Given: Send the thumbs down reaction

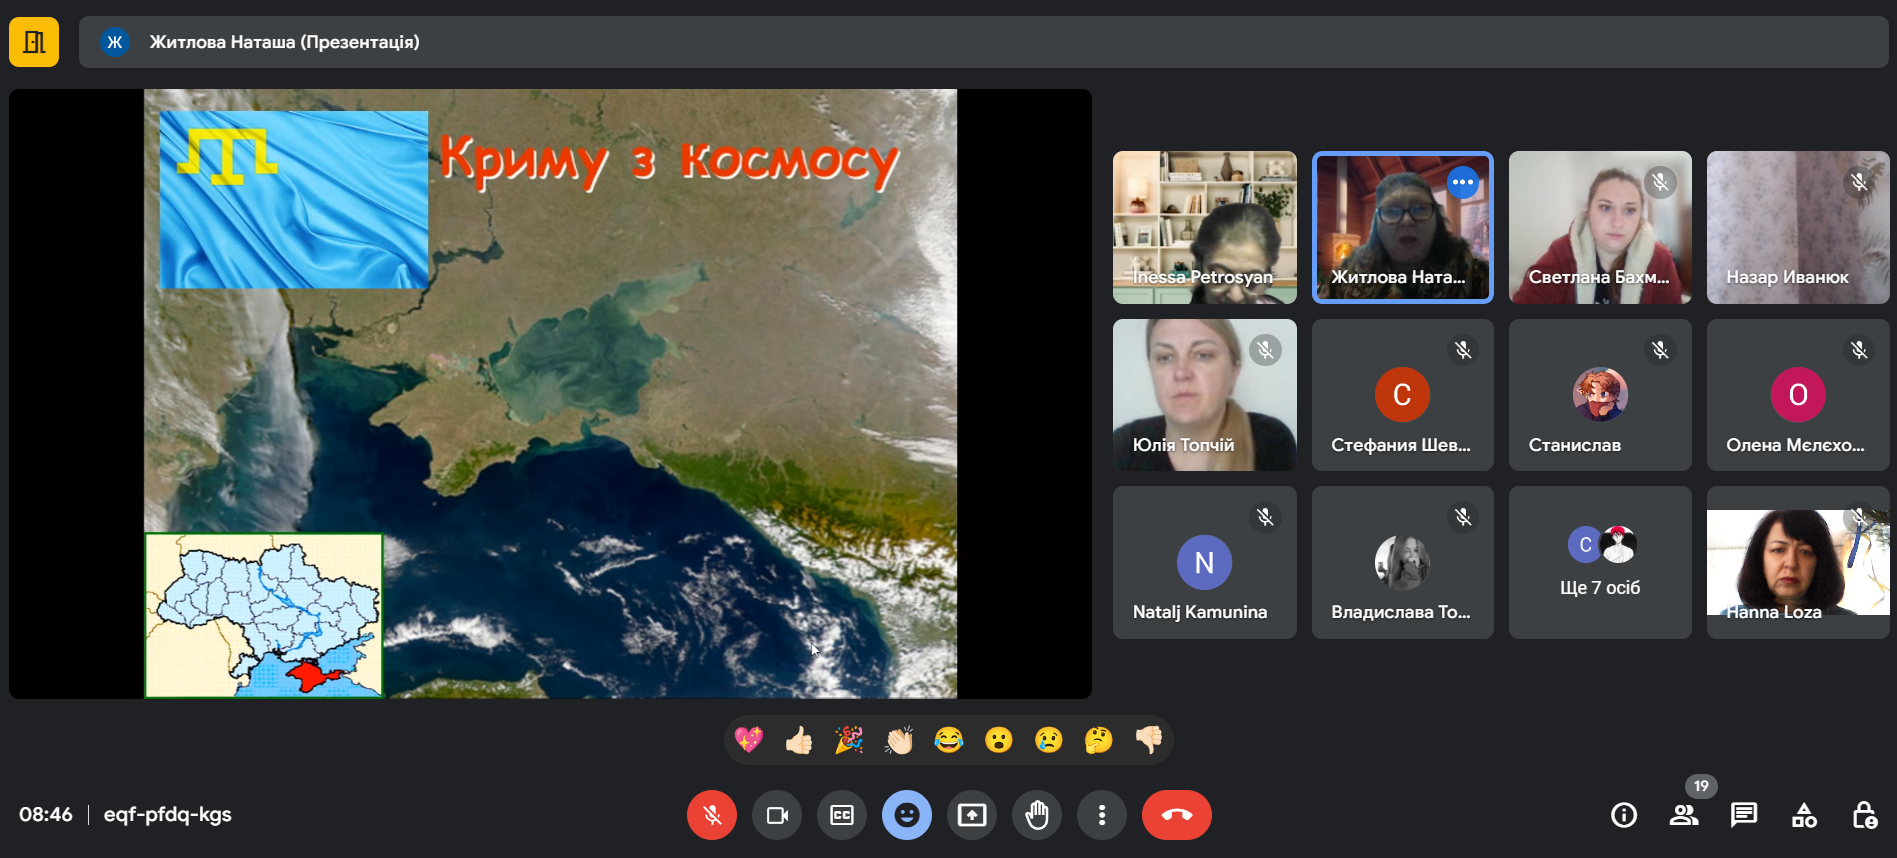Looking at the screenshot, I should coord(1149,740).
